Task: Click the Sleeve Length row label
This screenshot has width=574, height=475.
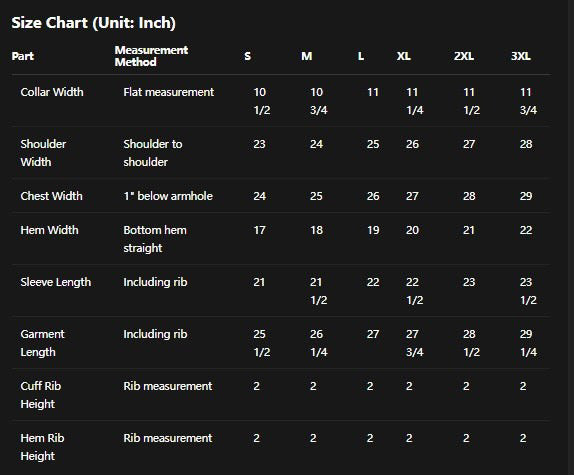Action: click(x=56, y=282)
